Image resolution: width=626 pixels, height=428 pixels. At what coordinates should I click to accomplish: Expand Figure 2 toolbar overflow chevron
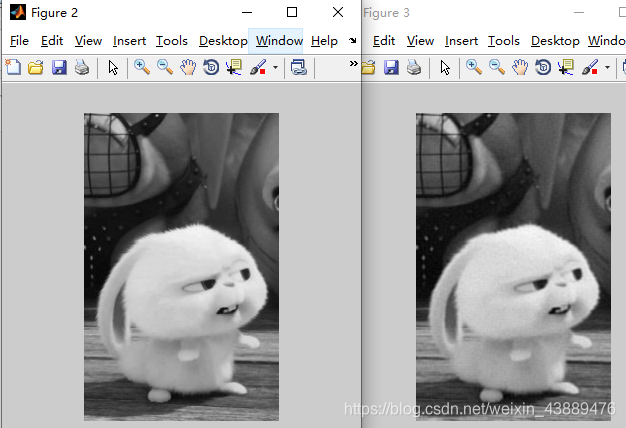click(x=353, y=63)
